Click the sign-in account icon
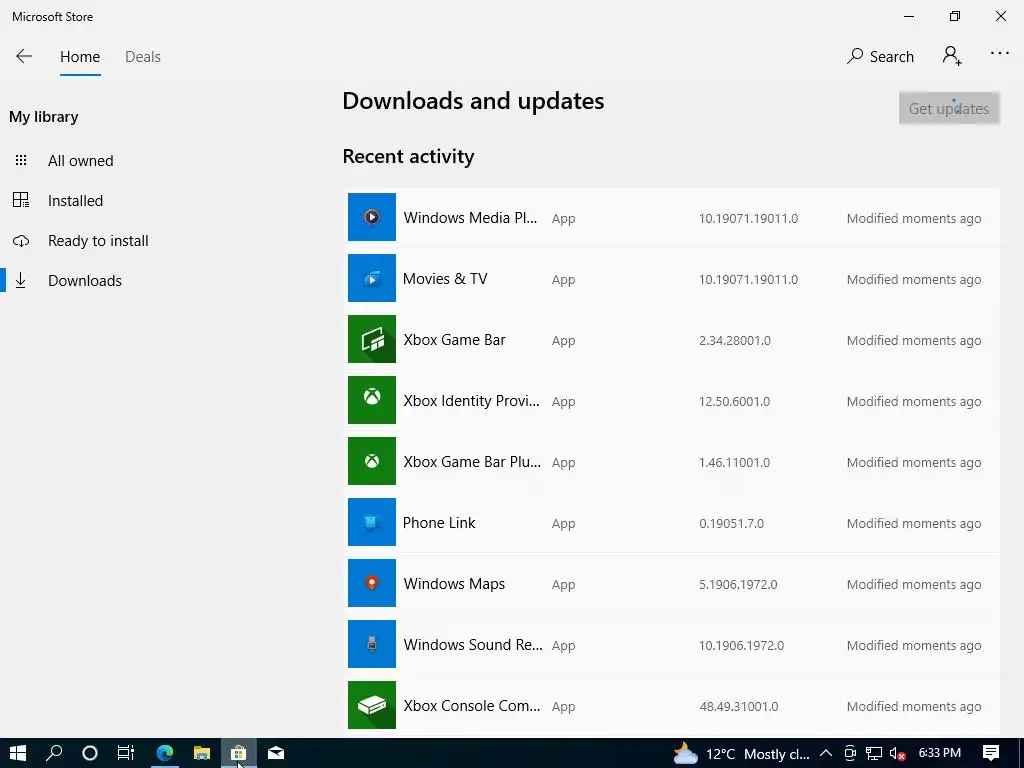 tap(952, 56)
